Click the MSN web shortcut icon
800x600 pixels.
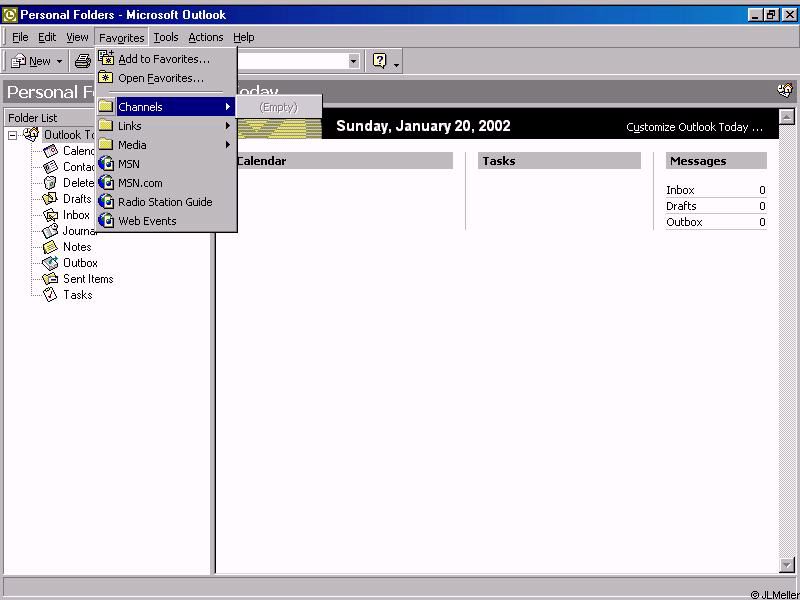(x=106, y=163)
